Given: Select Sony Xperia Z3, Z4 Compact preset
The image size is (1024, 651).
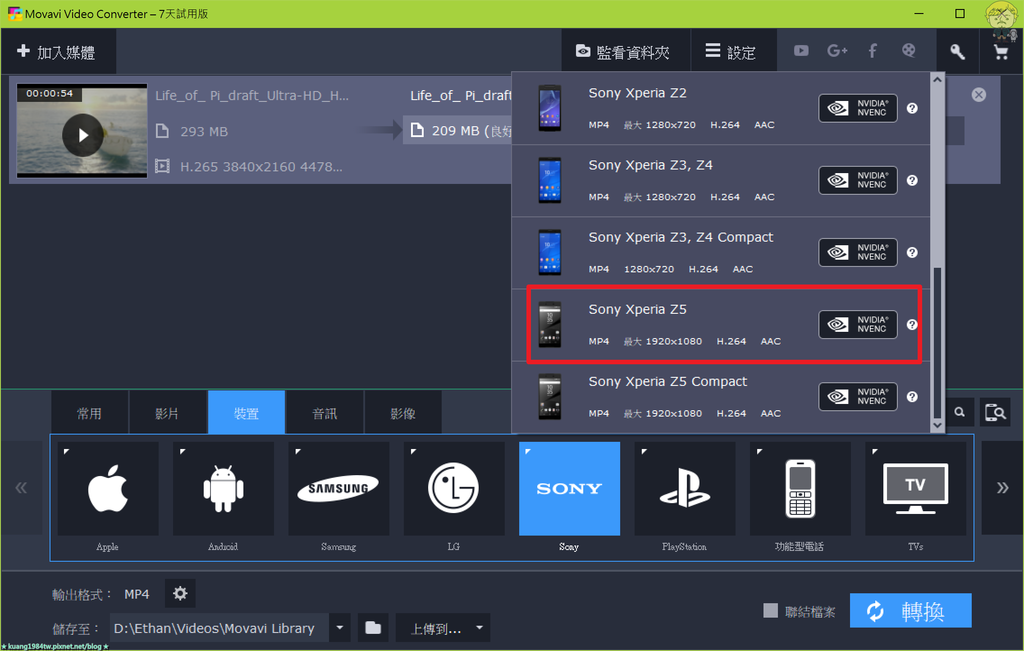Looking at the screenshot, I should click(720, 253).
